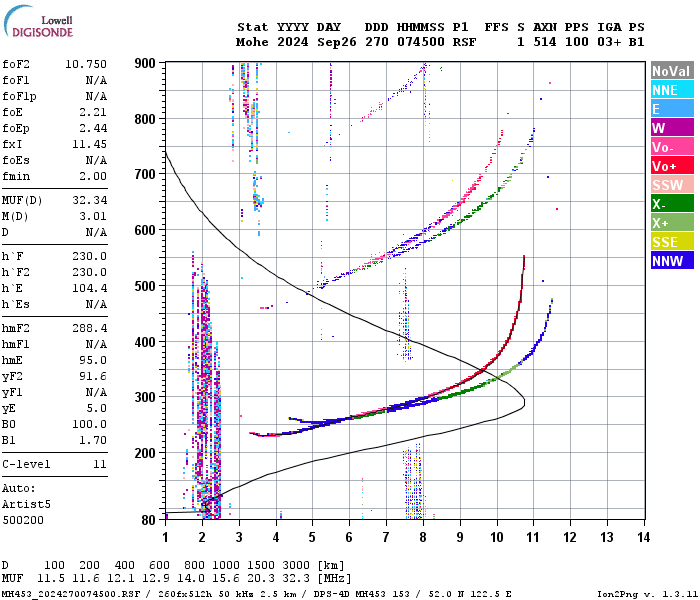The image size is (700, 600).
Task: Click the SSW legend color box
Action: (x=670, y=185)
